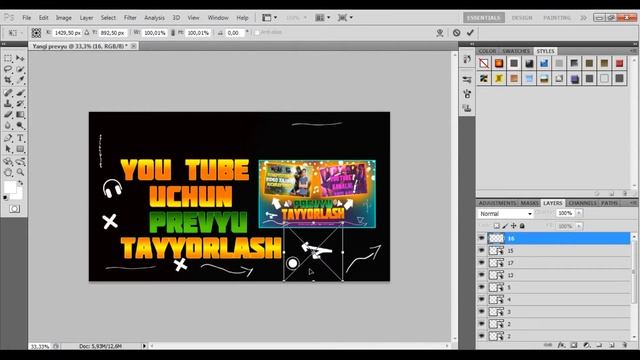Hide layer 3 using its eye icon
Image resolution: width=640 pixels, height=360 pixels.
[x=481, y=311]
